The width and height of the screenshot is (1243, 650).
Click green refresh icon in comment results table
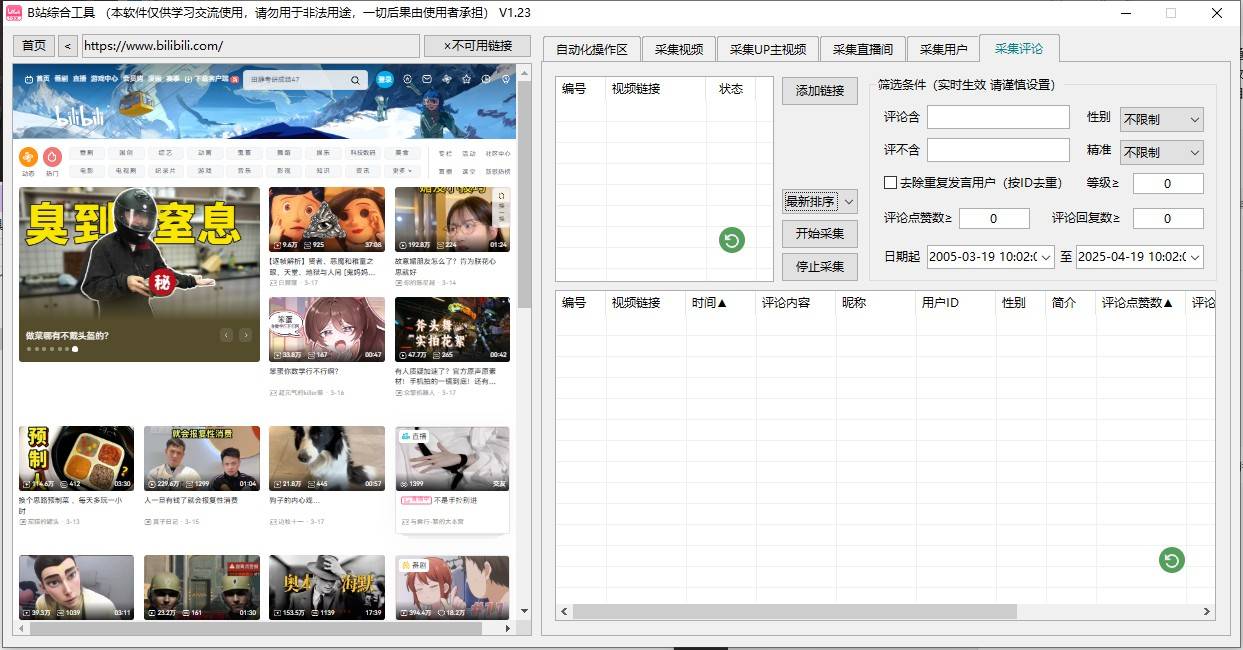(1171, 560)
